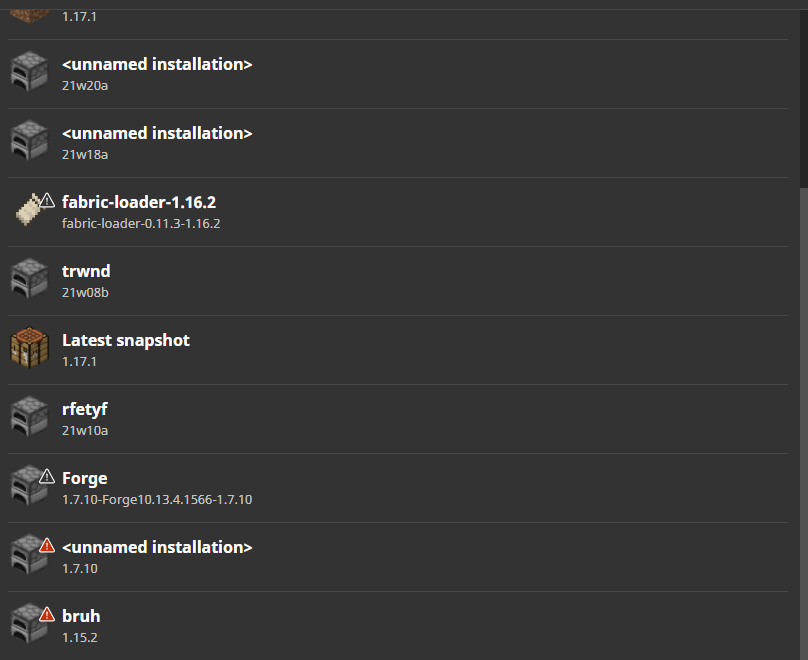Viewport: 808px width, 660px height.
Task: Click the red warning triangle next to bruh
Action: (x=47, y=614)
